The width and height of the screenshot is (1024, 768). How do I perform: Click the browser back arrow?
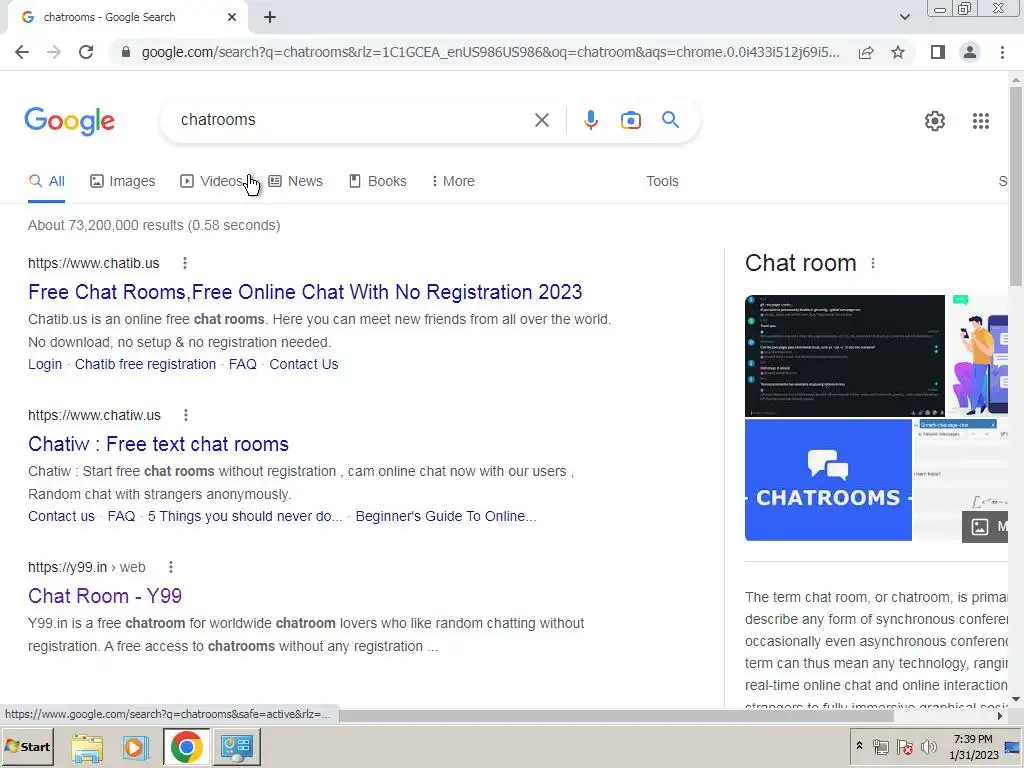[22, 52]
